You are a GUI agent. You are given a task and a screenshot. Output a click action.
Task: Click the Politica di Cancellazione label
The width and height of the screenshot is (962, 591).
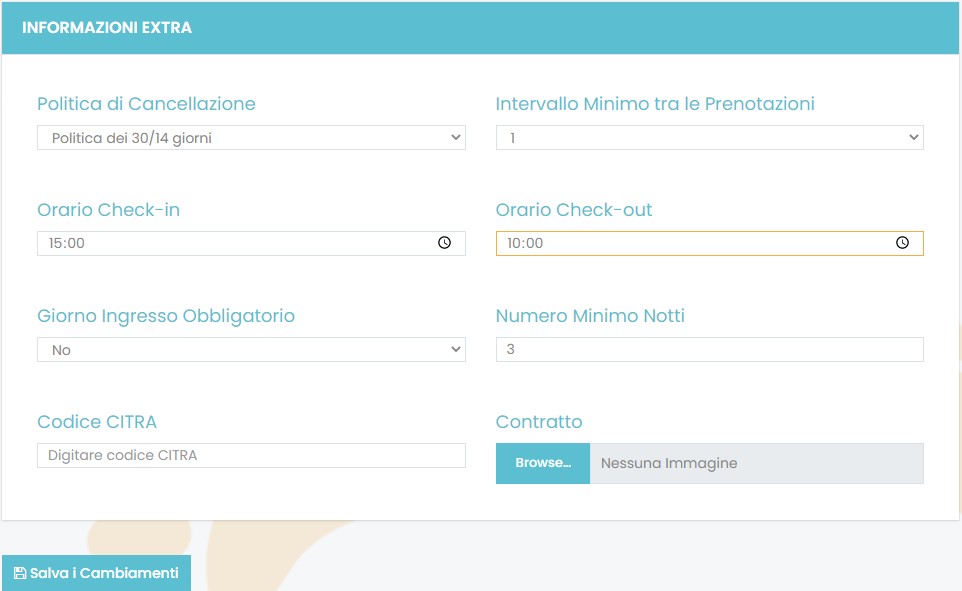point(146,104)
